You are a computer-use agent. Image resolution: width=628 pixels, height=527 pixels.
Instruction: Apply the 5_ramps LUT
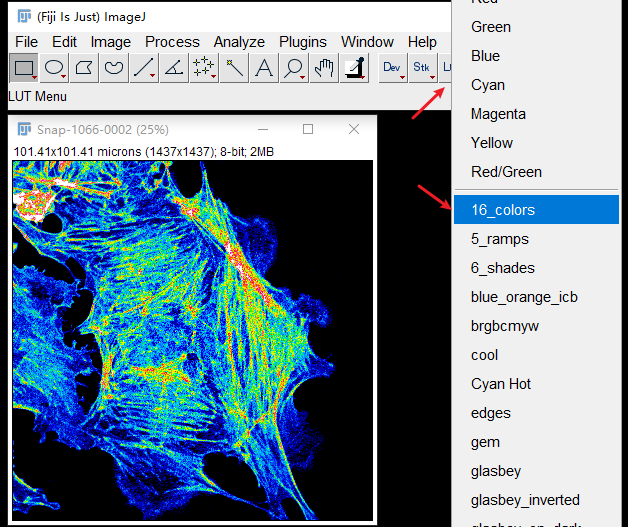click(536, 239)
